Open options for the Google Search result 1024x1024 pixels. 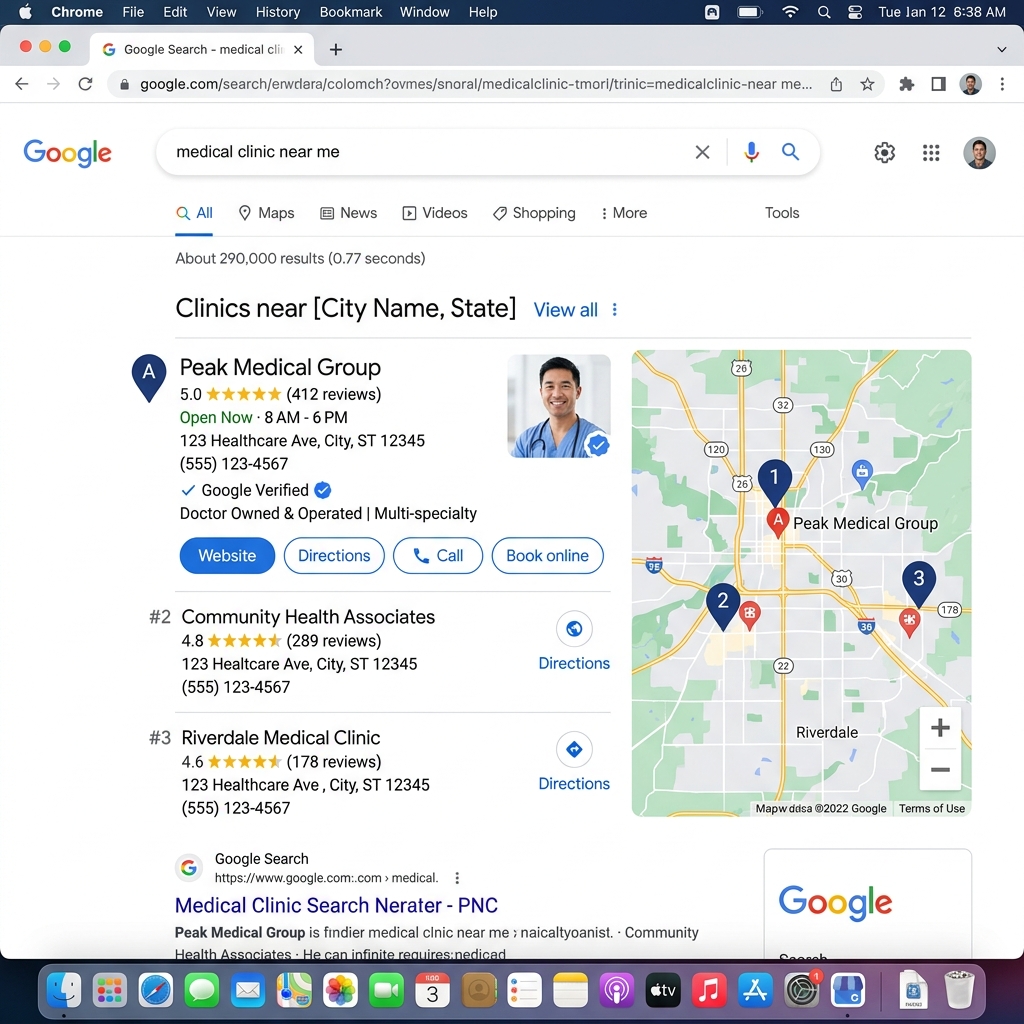click(x=457, y=878)
